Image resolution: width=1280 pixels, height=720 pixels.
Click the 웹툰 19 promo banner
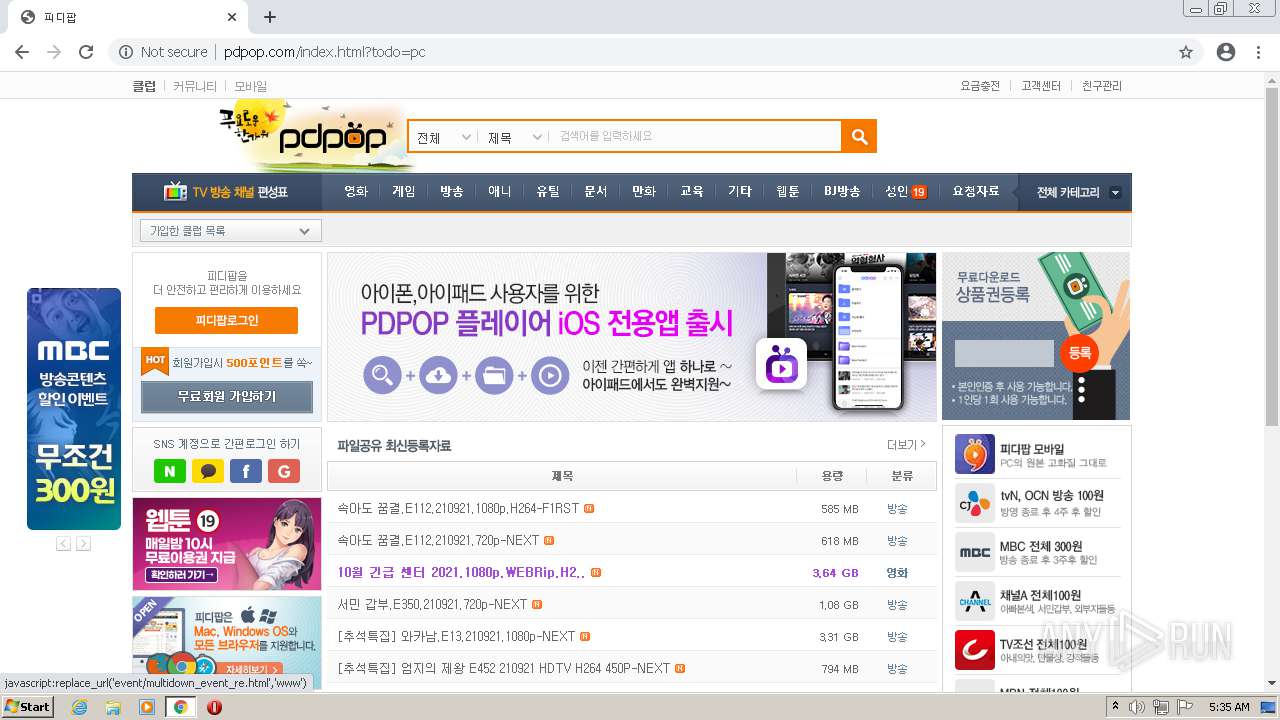point(227,544)
